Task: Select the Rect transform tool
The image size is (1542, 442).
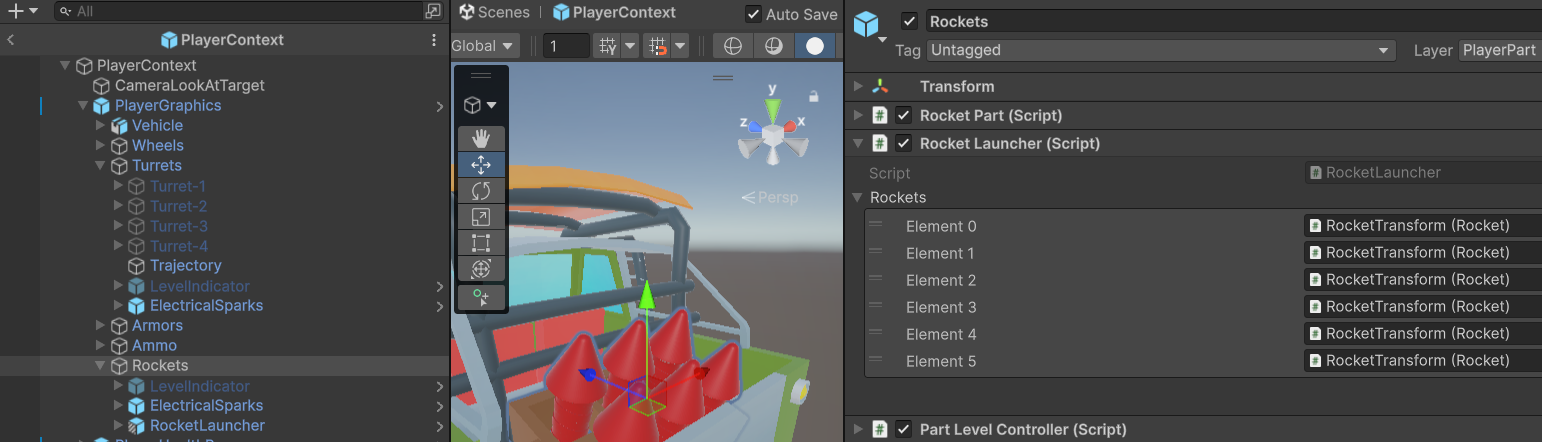Action: [x=481, y=243]
